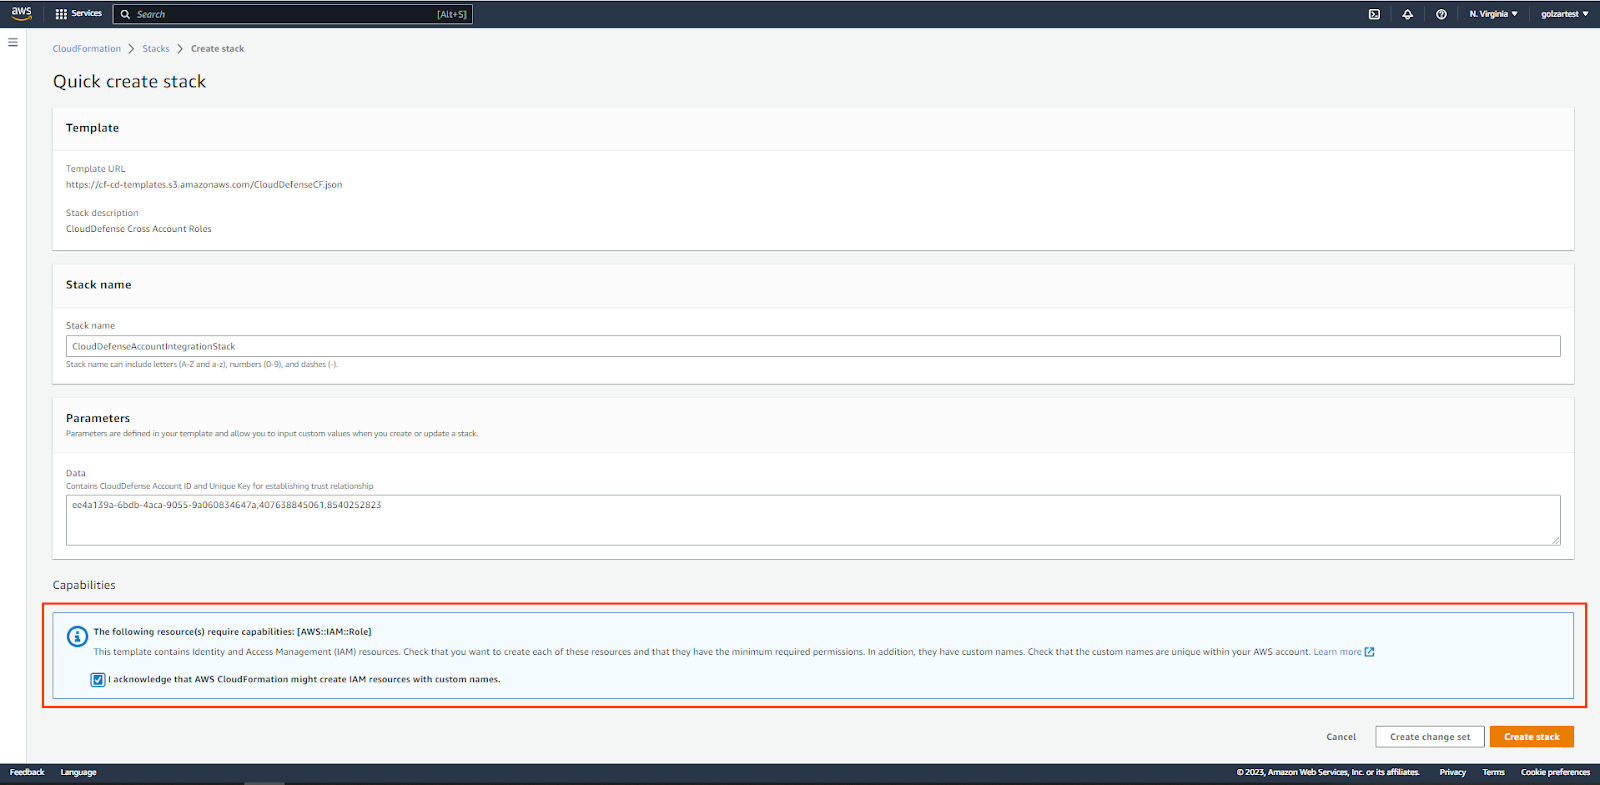Screen dimensions: 1600x785
Task: Click the Data text area resize handle
Action: (1555, 540)
